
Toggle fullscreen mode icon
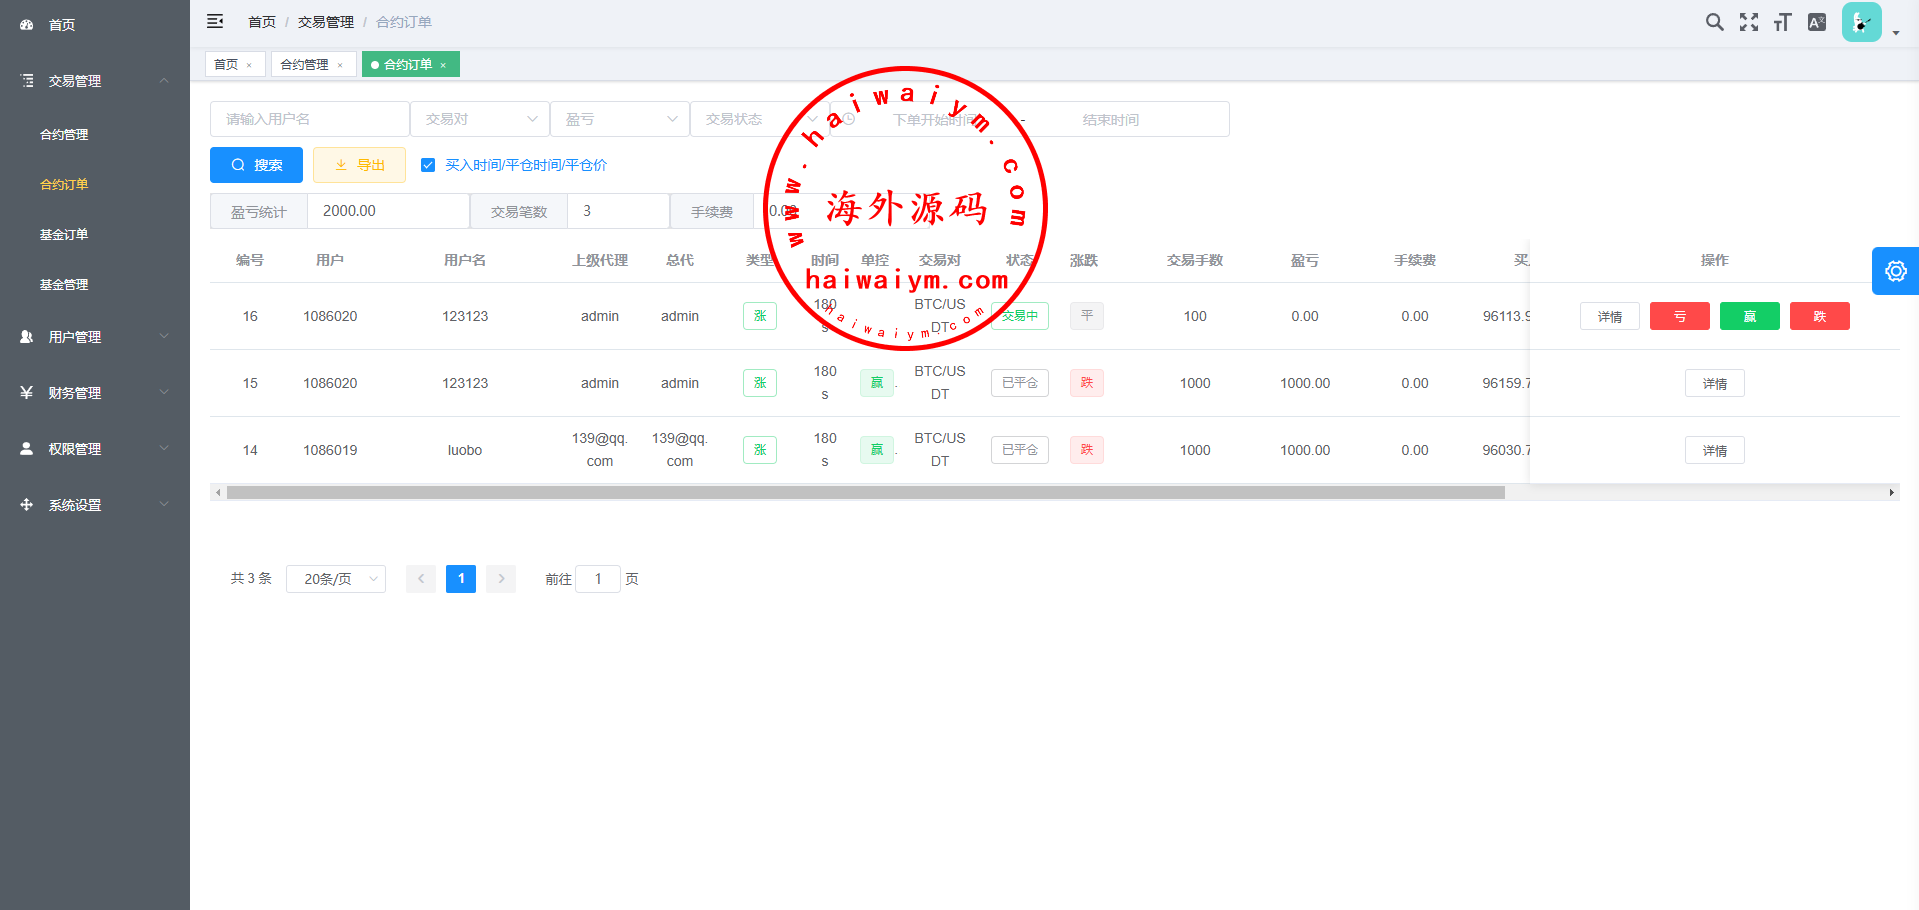1748,22
